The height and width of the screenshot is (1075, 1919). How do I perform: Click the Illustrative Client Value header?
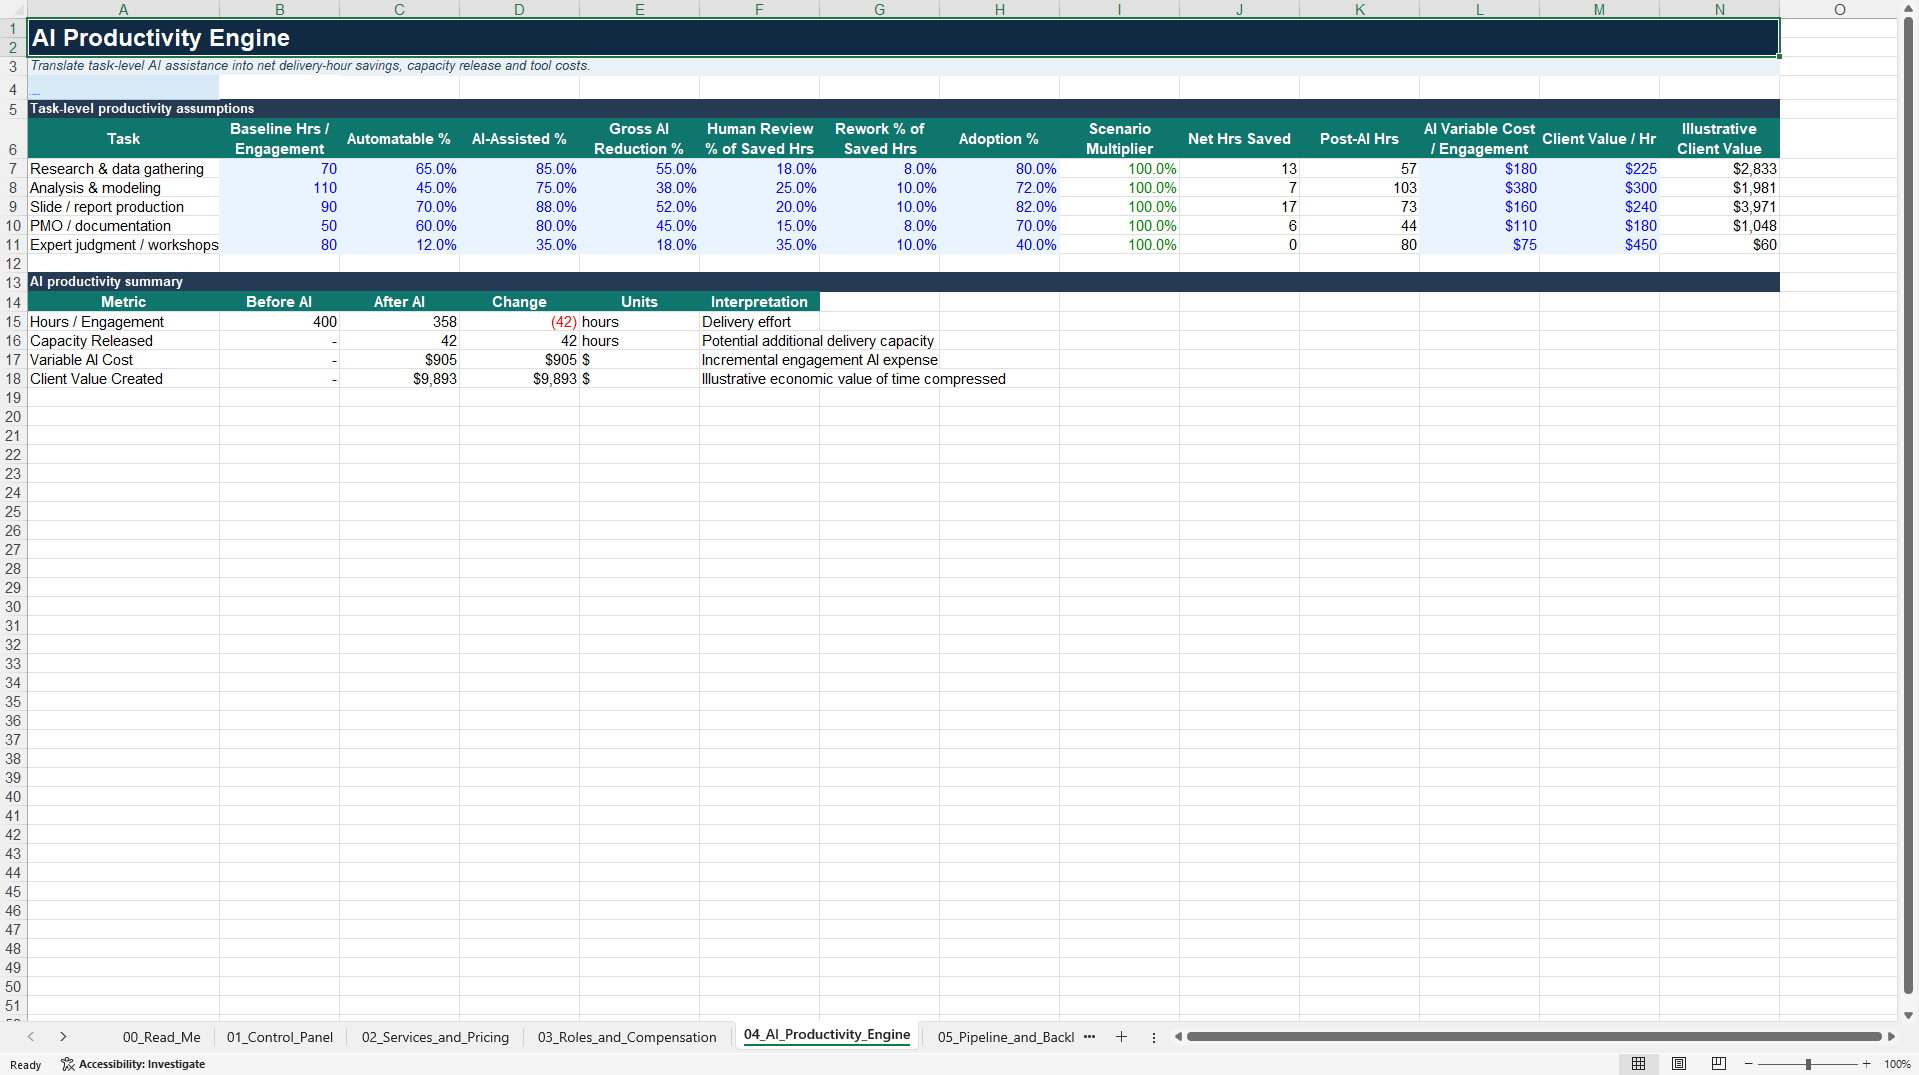coord(1719,139)
